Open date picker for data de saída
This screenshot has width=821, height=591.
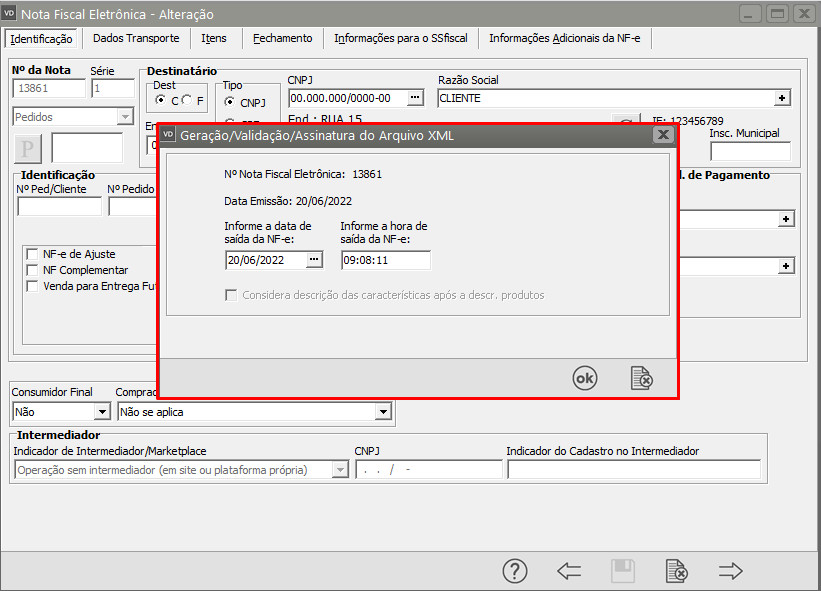[314, 260]
